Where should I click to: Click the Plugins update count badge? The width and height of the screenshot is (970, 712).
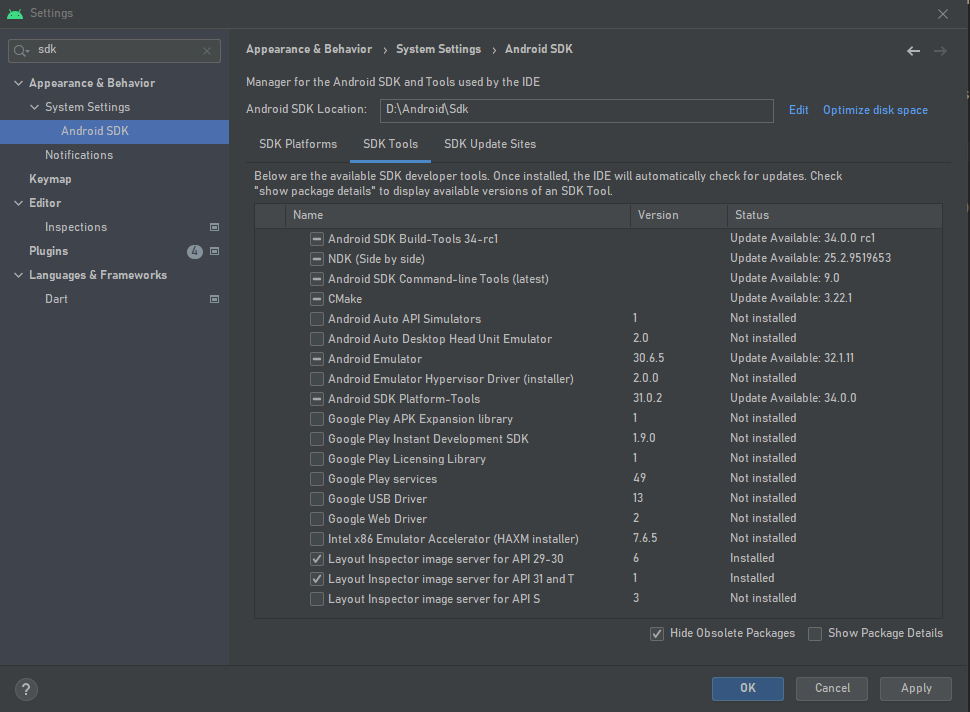(195, 251)
